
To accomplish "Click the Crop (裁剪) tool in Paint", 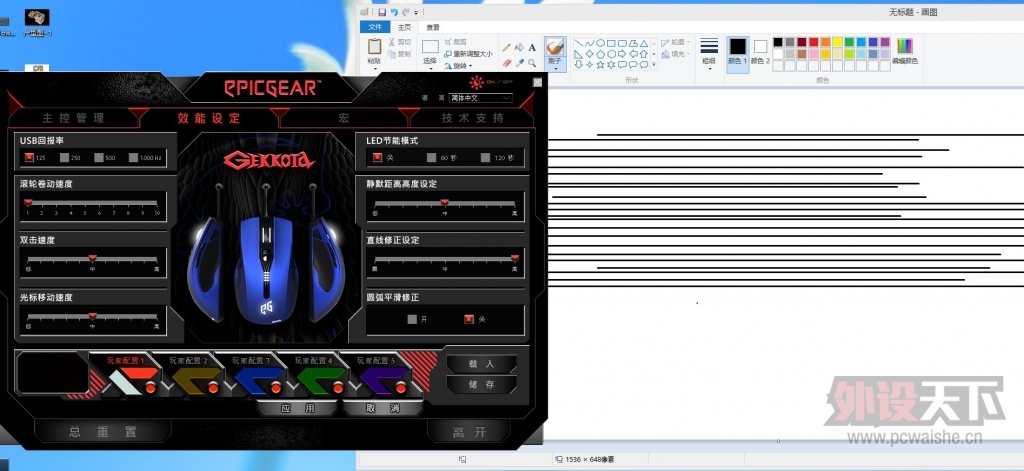I will click(x=456, y=42).
